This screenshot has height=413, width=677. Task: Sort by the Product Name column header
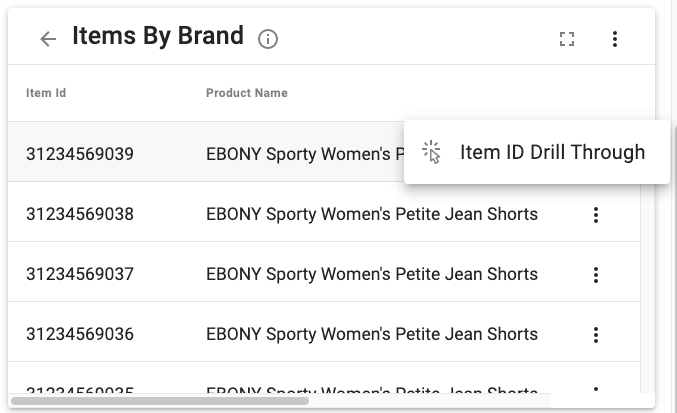247,93
